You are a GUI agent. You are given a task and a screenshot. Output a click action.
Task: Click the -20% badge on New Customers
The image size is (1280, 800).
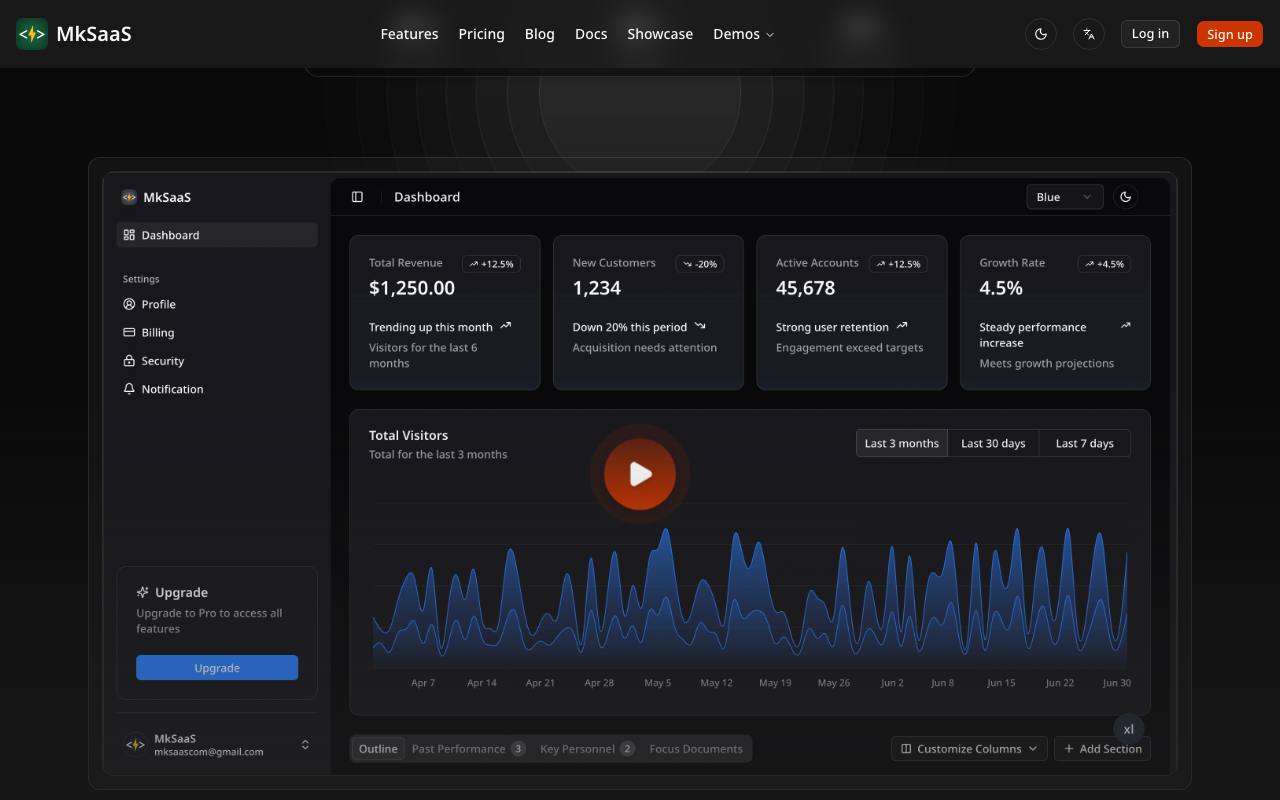click(700, 264)
